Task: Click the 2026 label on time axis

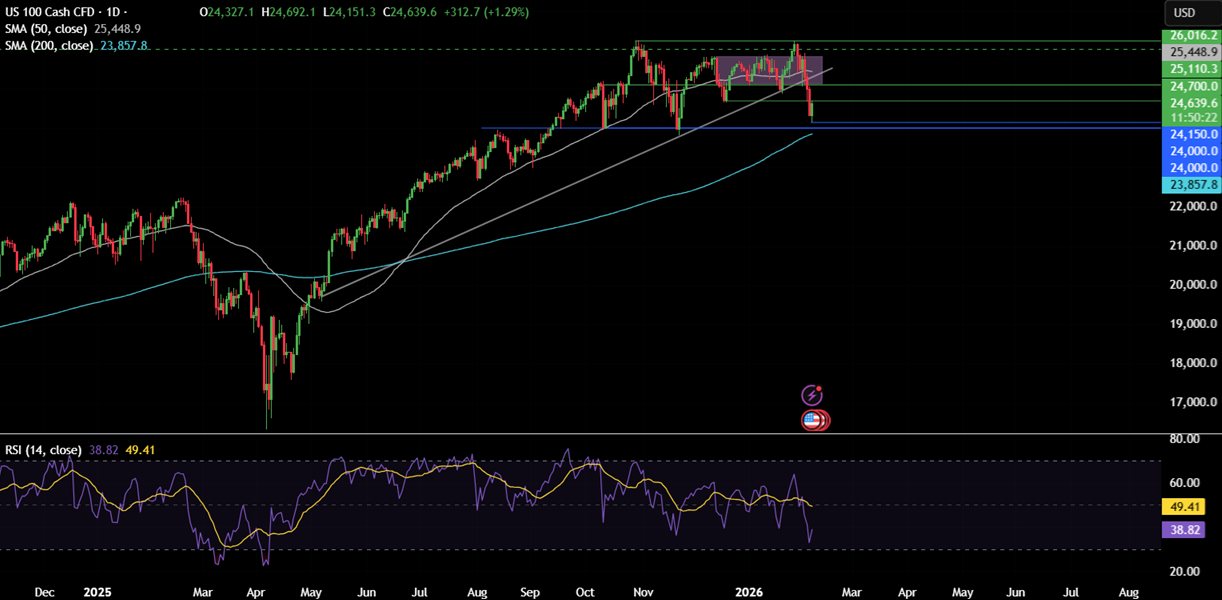Action: pos(749,592)
